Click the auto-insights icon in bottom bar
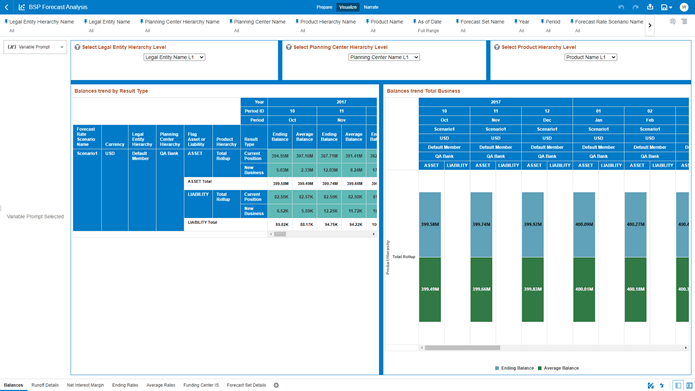 [x=650, y=386]
